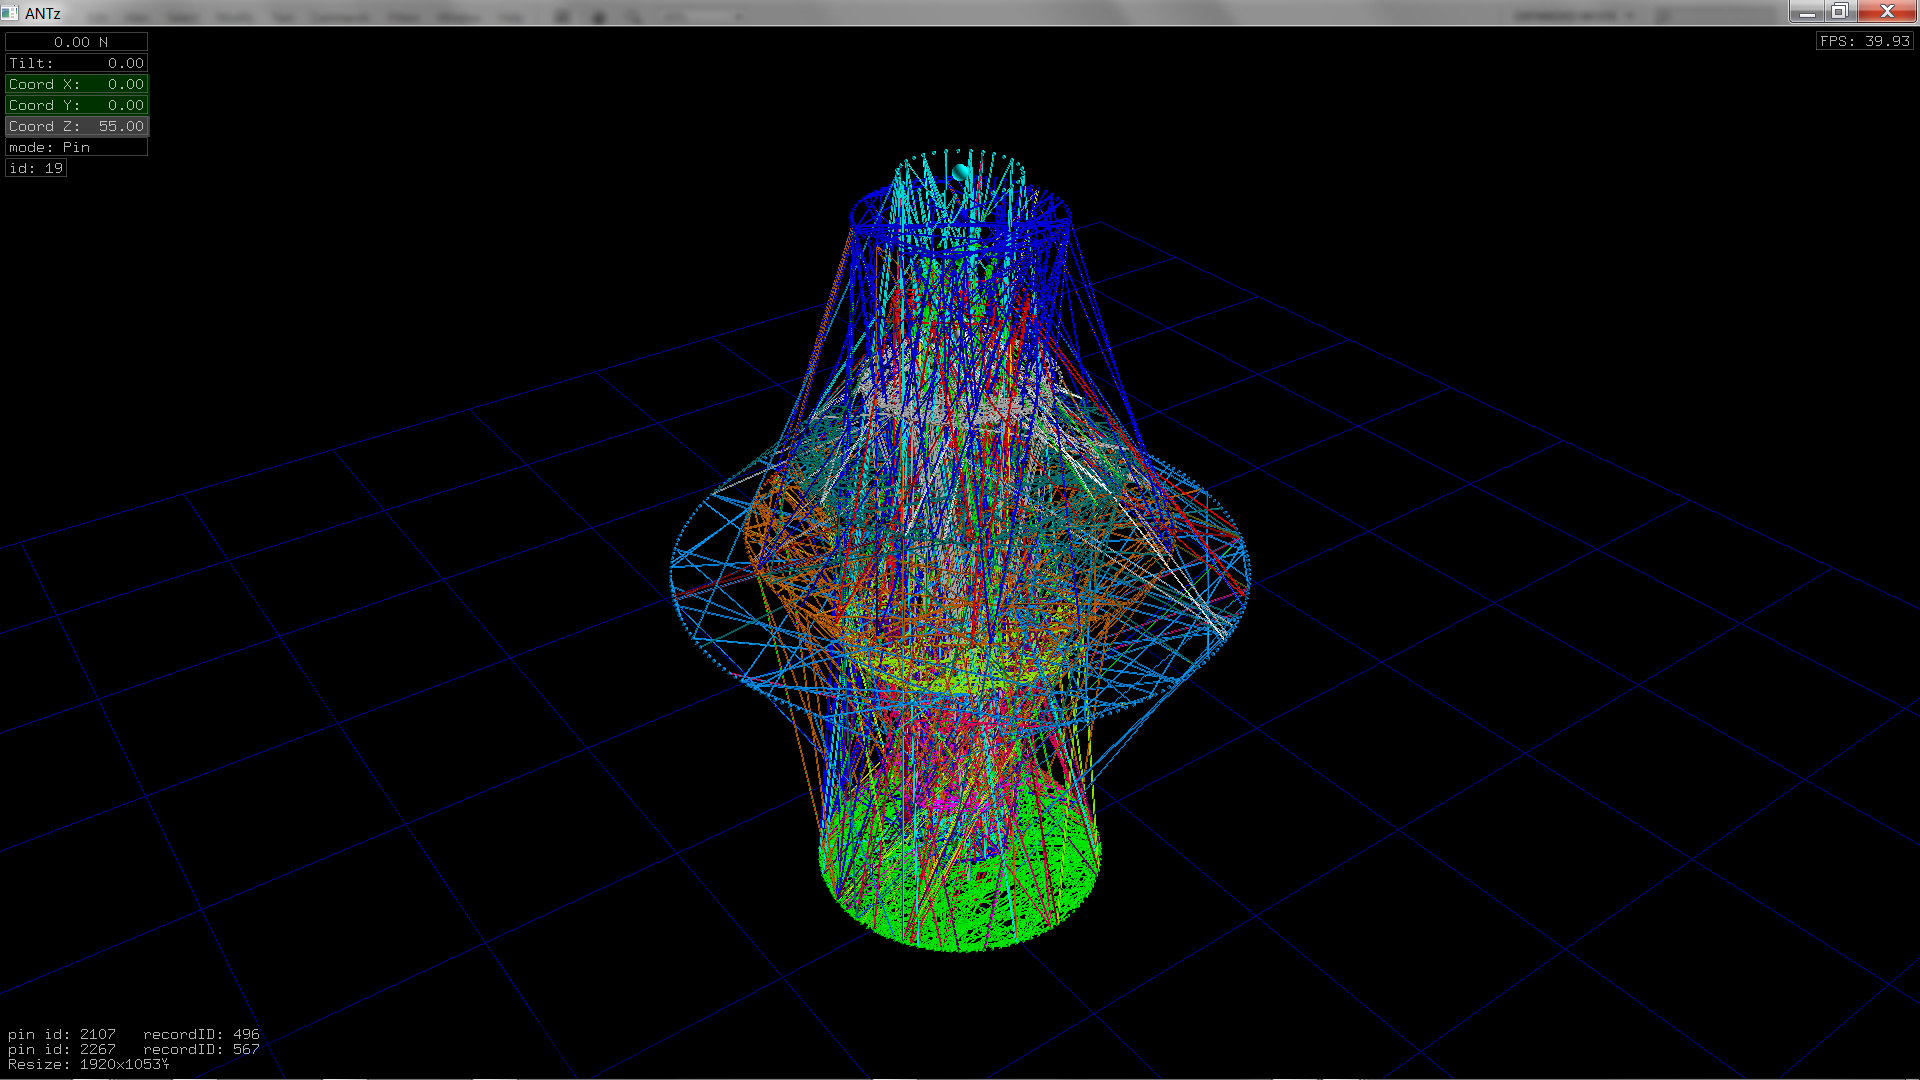Click pin id 2267 console line
Viewport: 1920px width, 1080px height.
[133, 1049]
